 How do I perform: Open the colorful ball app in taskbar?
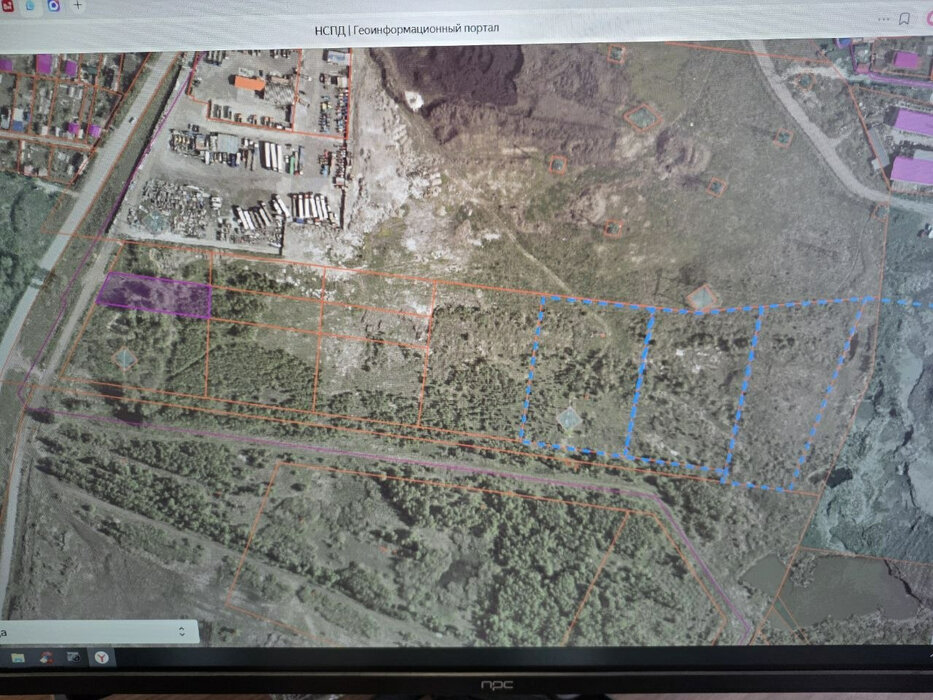(x=45, y=658)
